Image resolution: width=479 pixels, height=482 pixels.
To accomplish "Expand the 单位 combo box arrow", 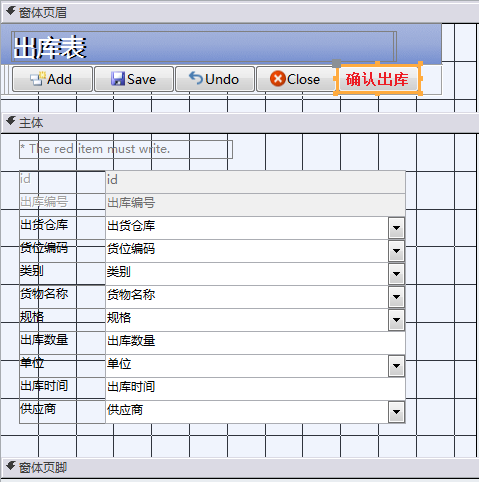I will [x=396, y=366].
